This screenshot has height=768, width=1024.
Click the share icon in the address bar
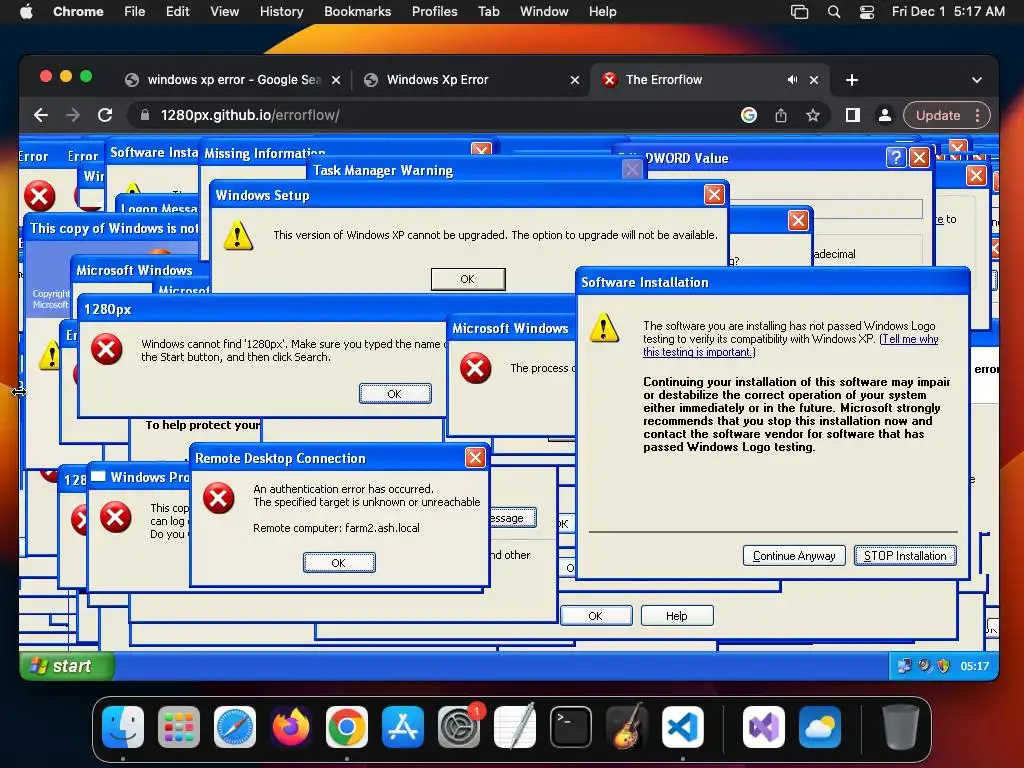[780, 116]
